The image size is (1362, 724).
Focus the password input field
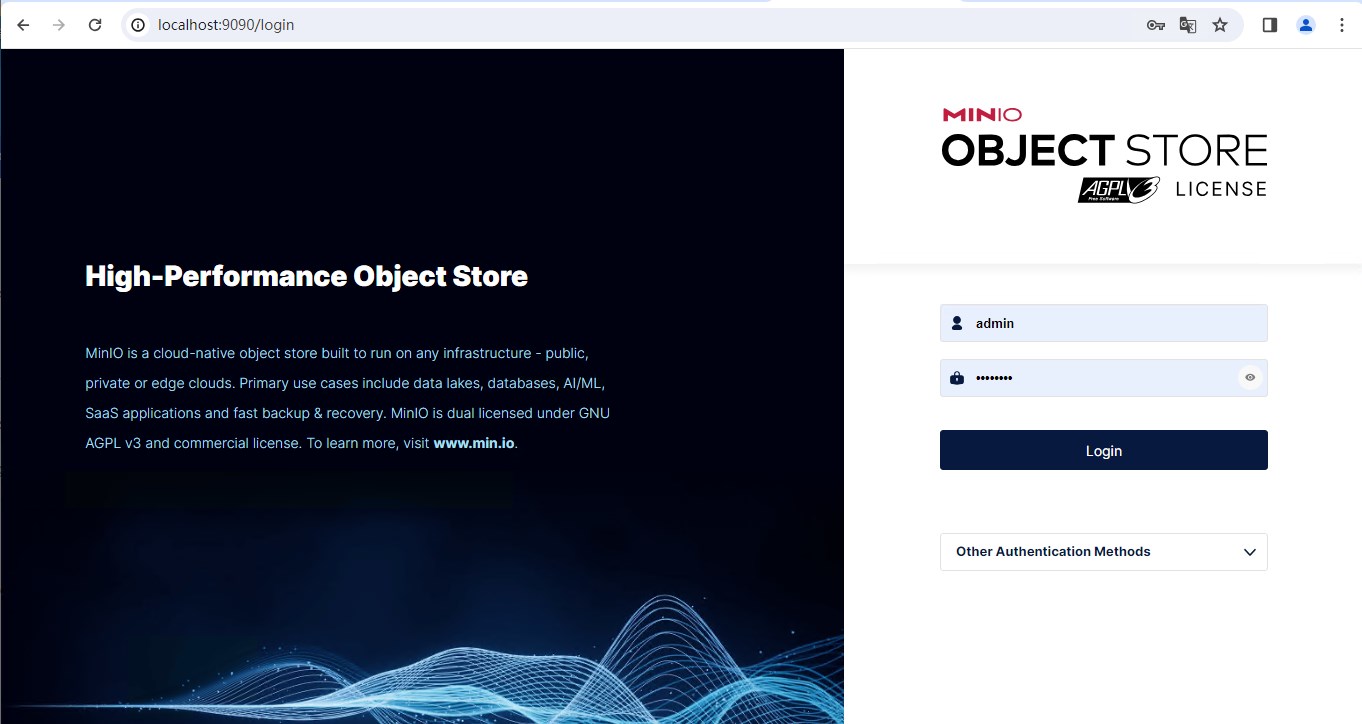[x=1104, y=378]
